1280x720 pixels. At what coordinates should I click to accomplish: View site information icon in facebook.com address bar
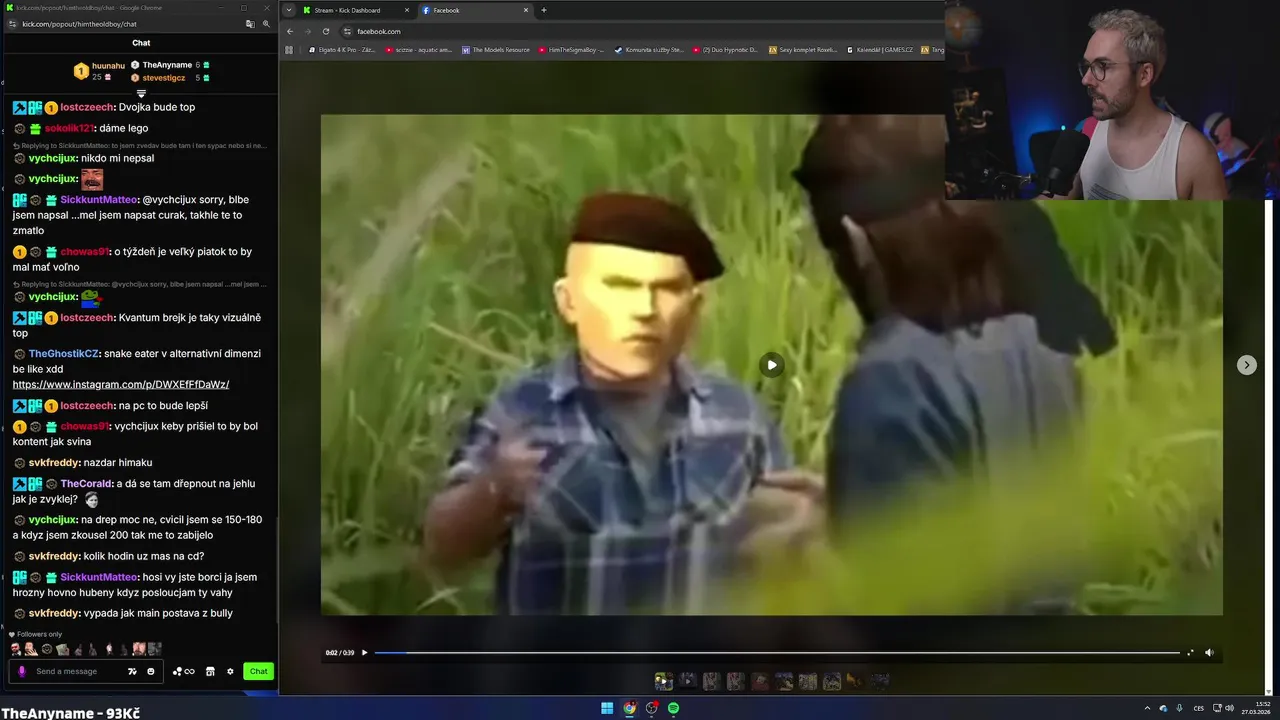point(347,31)
